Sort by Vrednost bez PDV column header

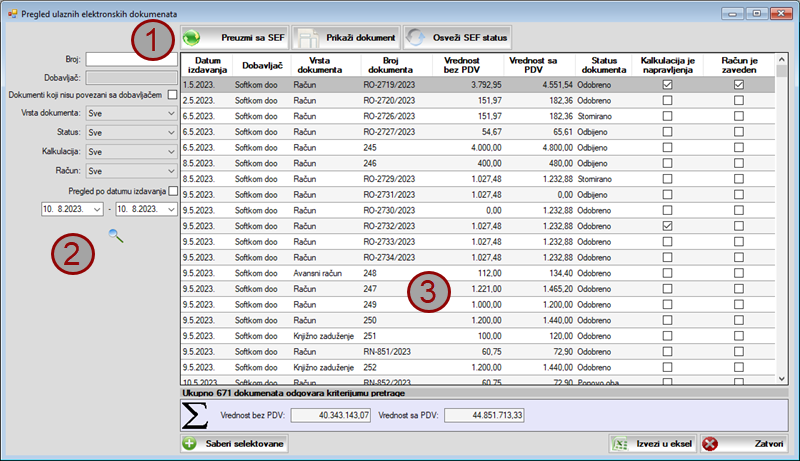click(x=462, y=65)
